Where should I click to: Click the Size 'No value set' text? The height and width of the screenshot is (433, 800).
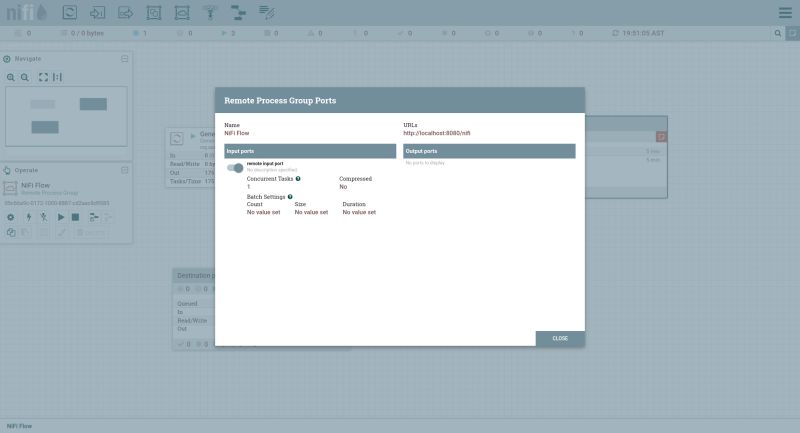[311, 212]
